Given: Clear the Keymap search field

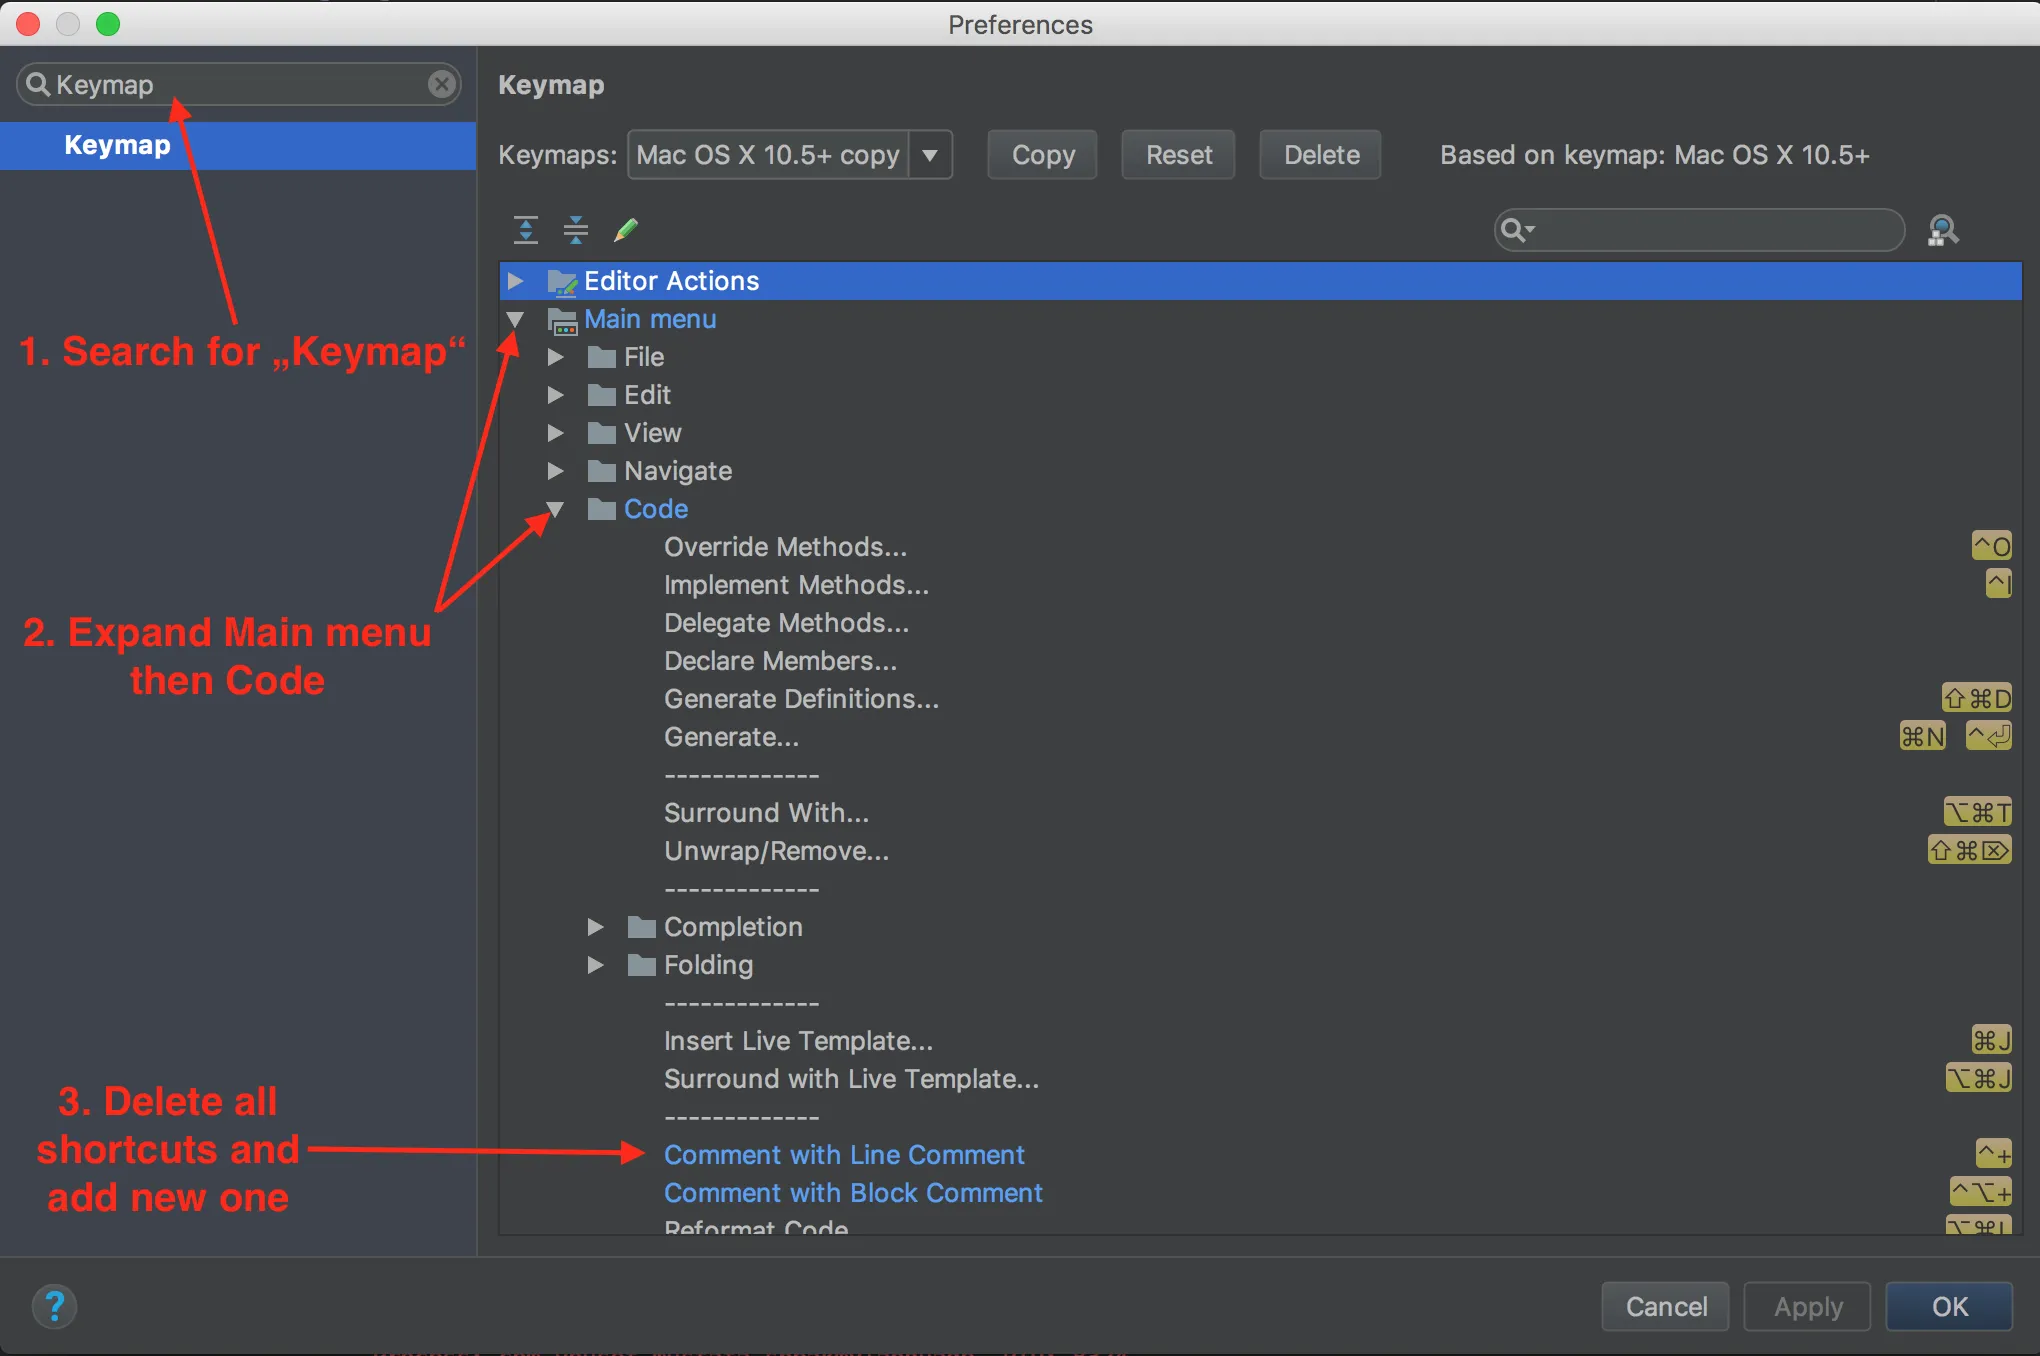Looking at the screenshot, I should click(441, 84).
